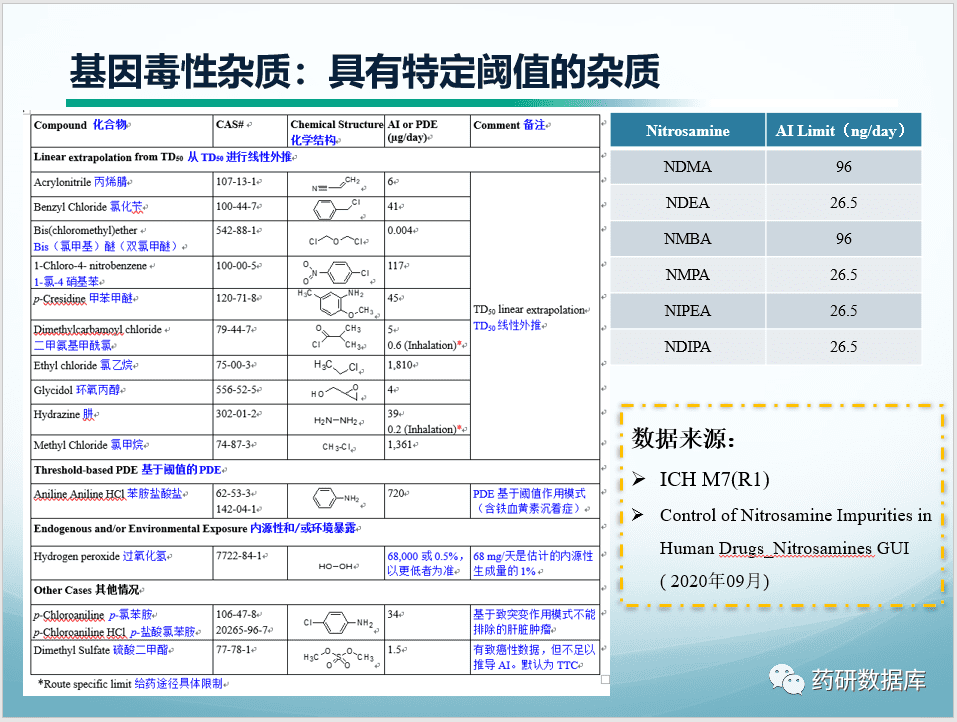Click the Route specific limit footnote
Viewport: 957px width, 722px height.
tap(132, 684)
